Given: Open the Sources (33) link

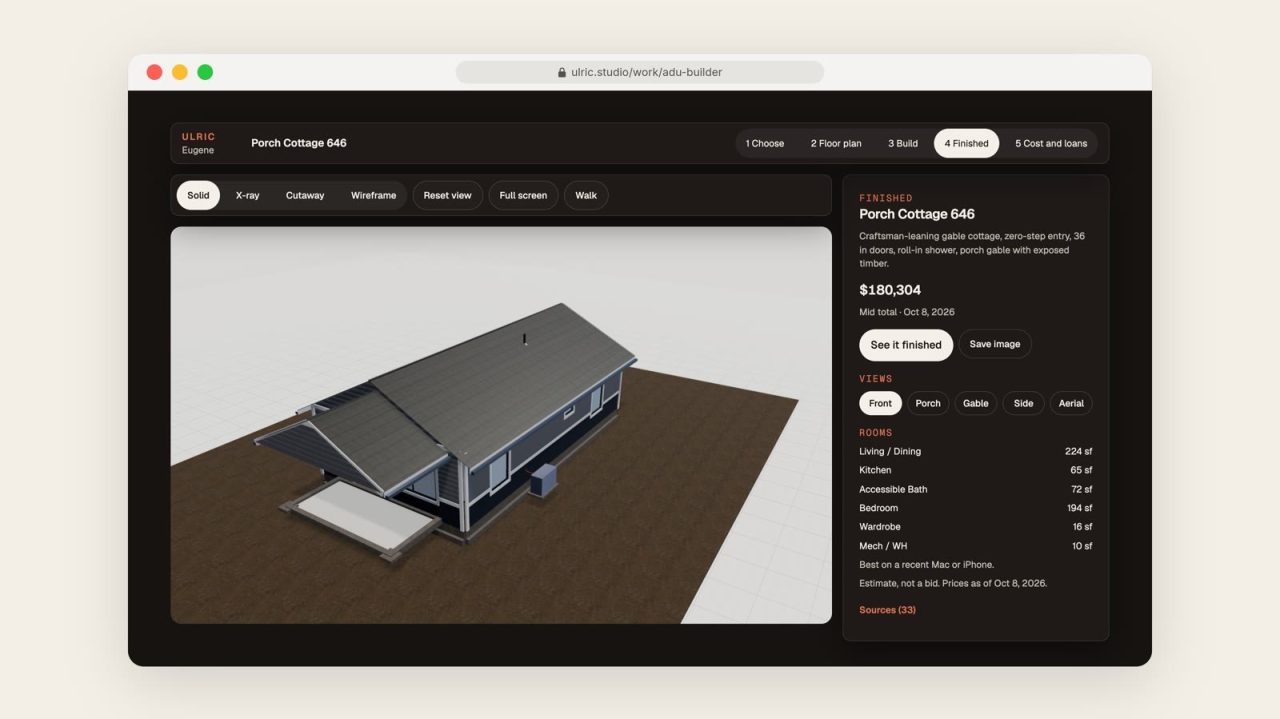Looking at the screenshot, I should [887, 610].
